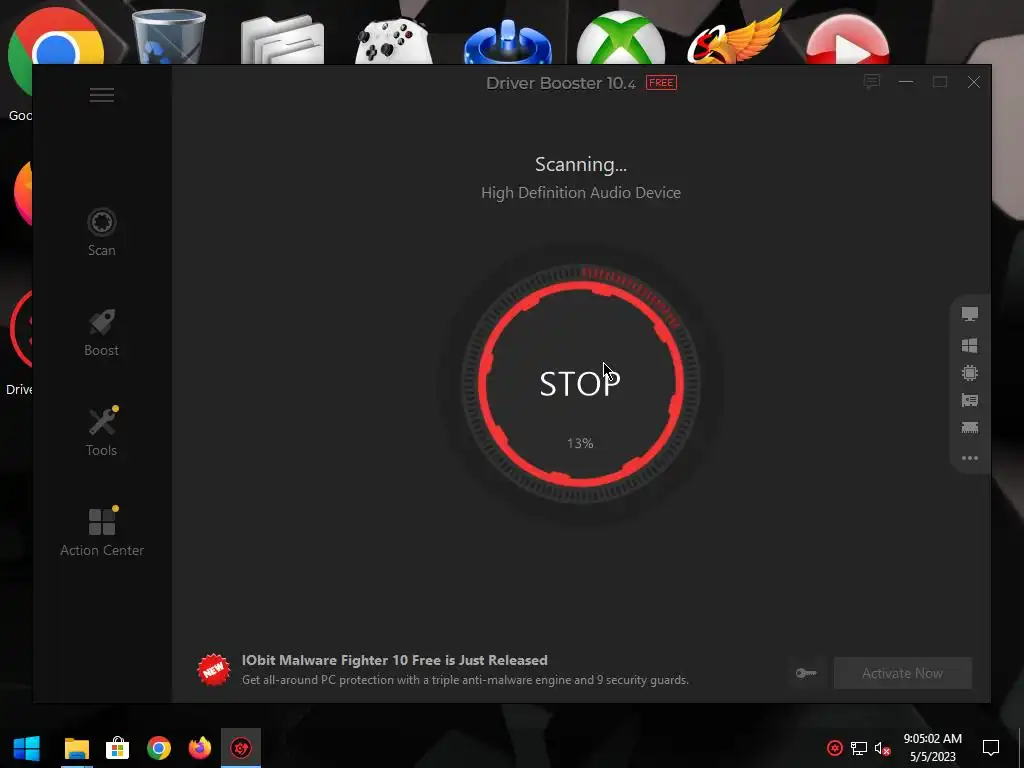The image size is (1024, 768).
Task: Close the Driver Booster window
Action: [x=974, y=82]
